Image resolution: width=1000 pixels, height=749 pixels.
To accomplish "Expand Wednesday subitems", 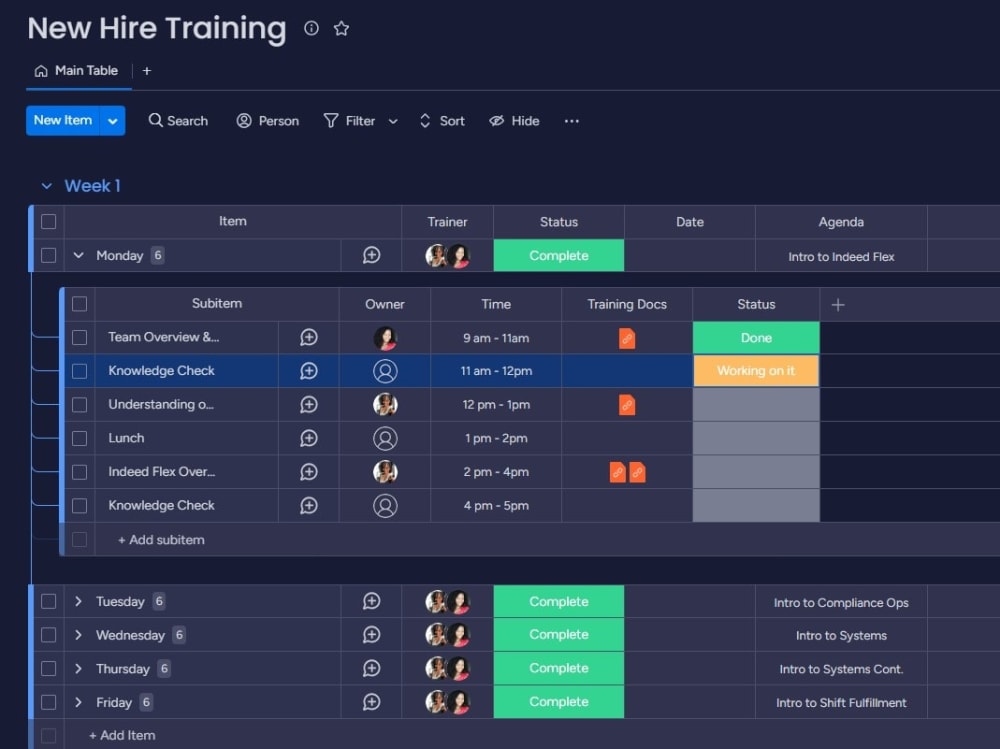I will point(78,635).
